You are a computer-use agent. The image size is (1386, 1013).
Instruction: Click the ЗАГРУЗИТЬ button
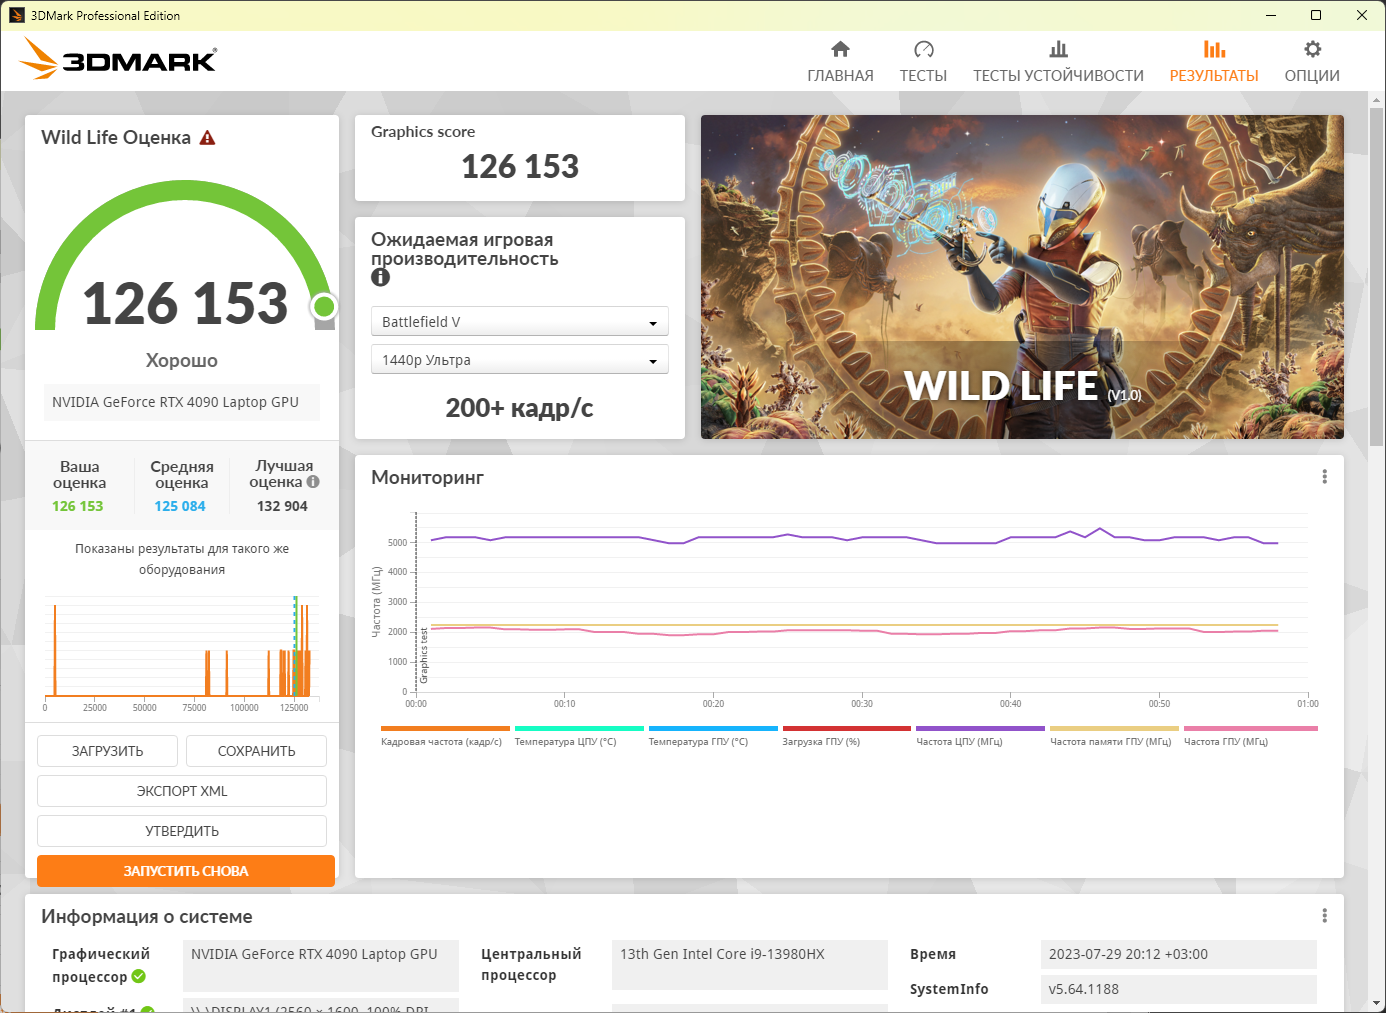tap(107, 751)
